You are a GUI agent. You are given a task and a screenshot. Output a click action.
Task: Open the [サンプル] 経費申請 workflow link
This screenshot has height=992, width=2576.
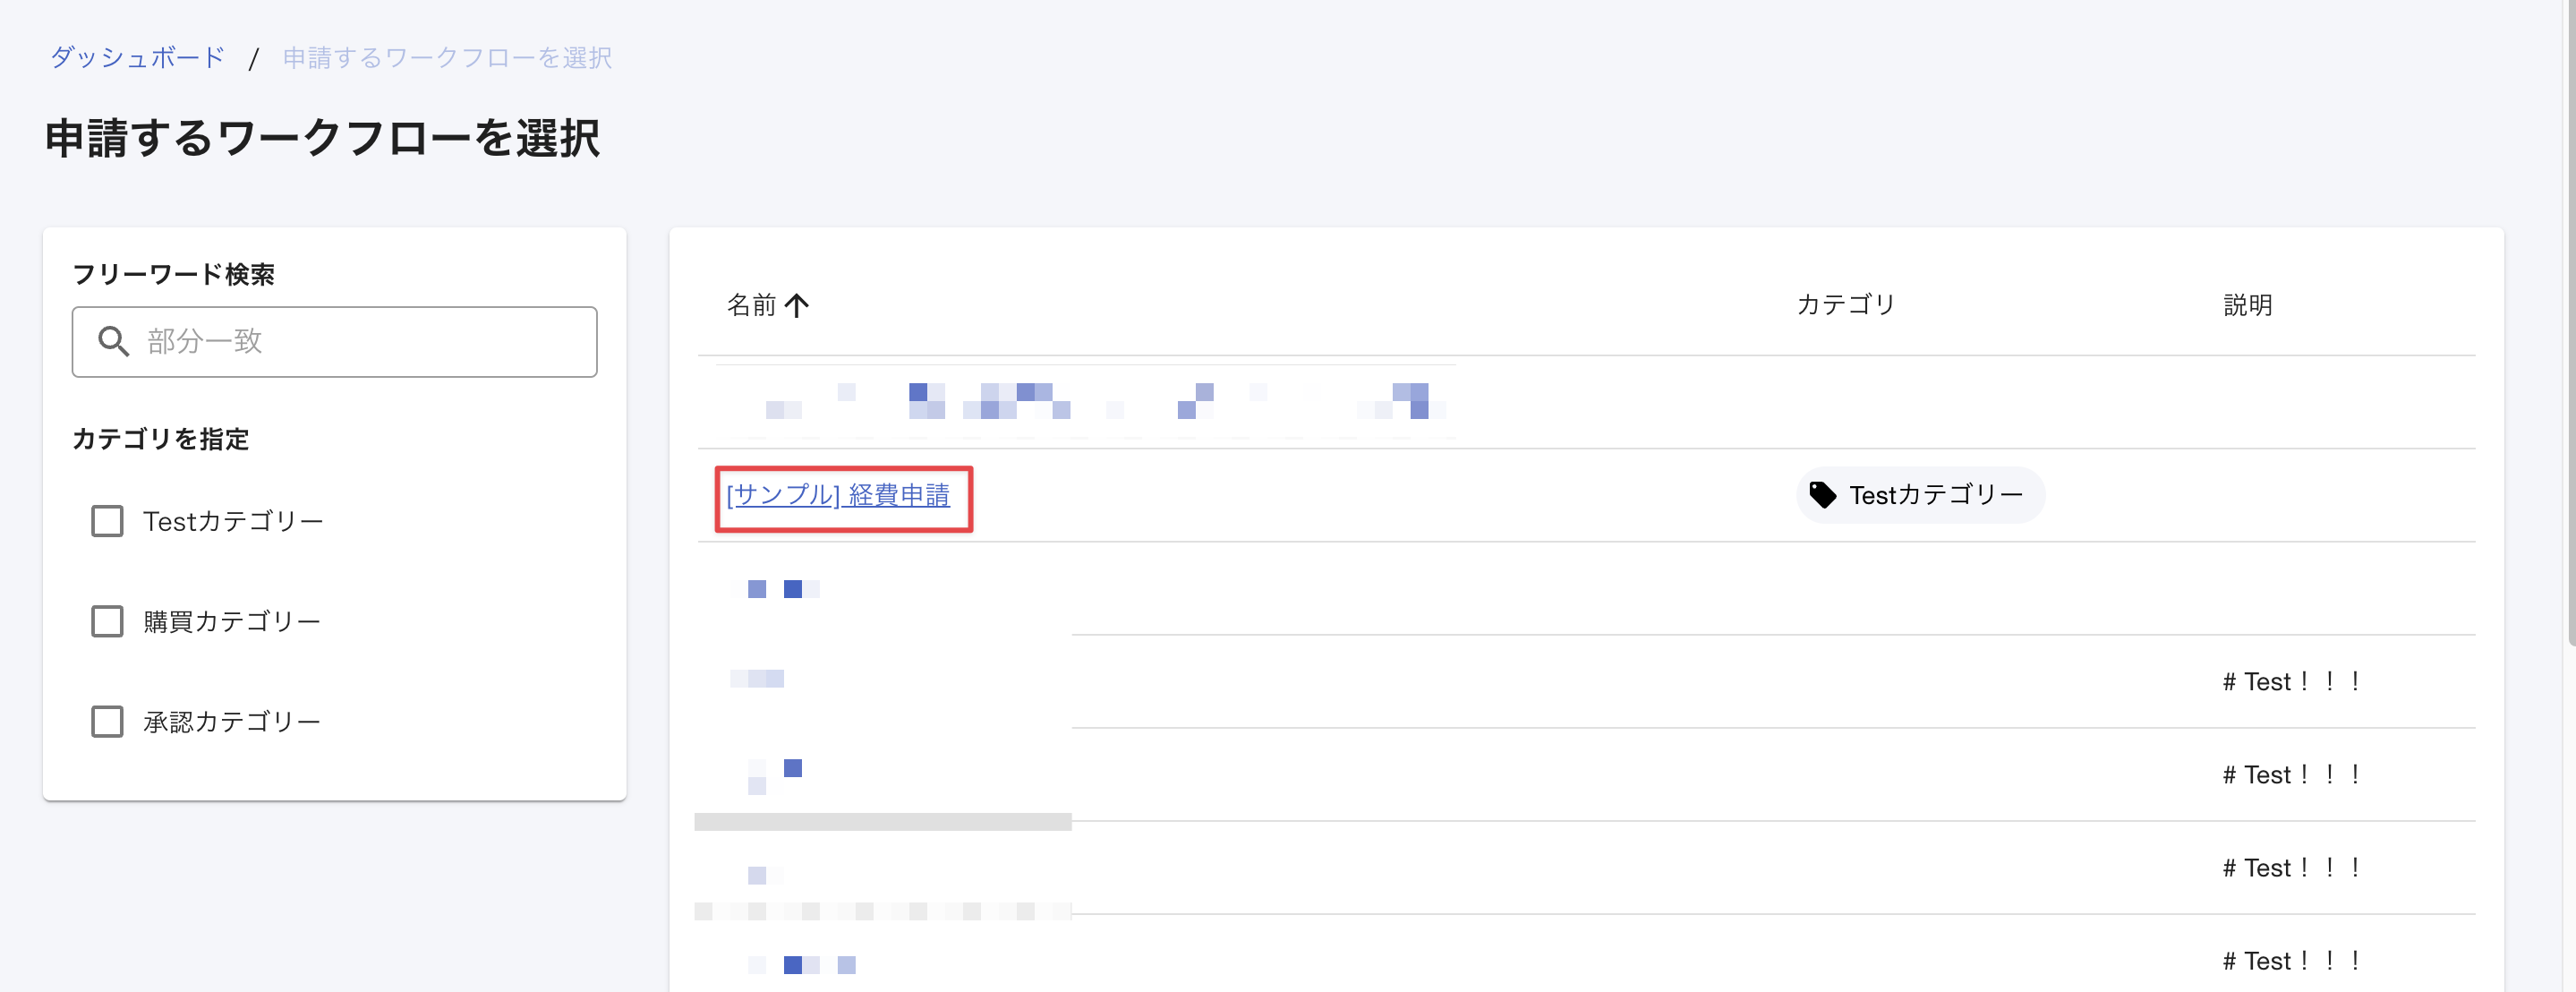pyautogui.click(x=837, y=495)
